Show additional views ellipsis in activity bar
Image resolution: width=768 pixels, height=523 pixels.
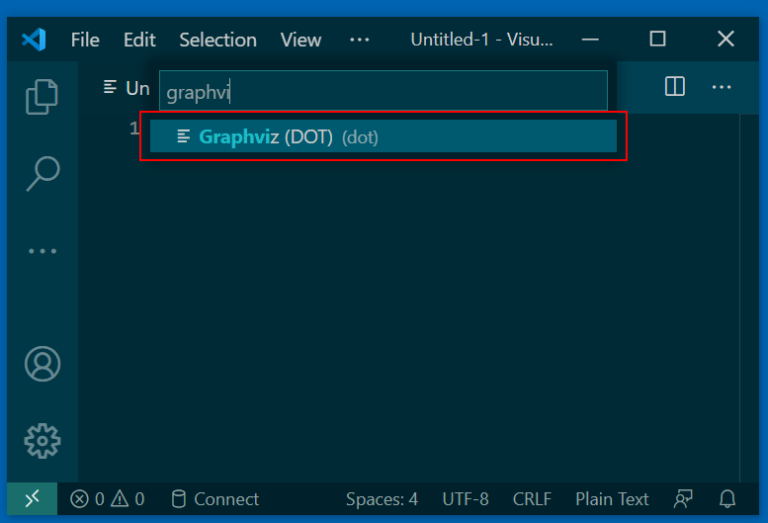coord(42,251)
